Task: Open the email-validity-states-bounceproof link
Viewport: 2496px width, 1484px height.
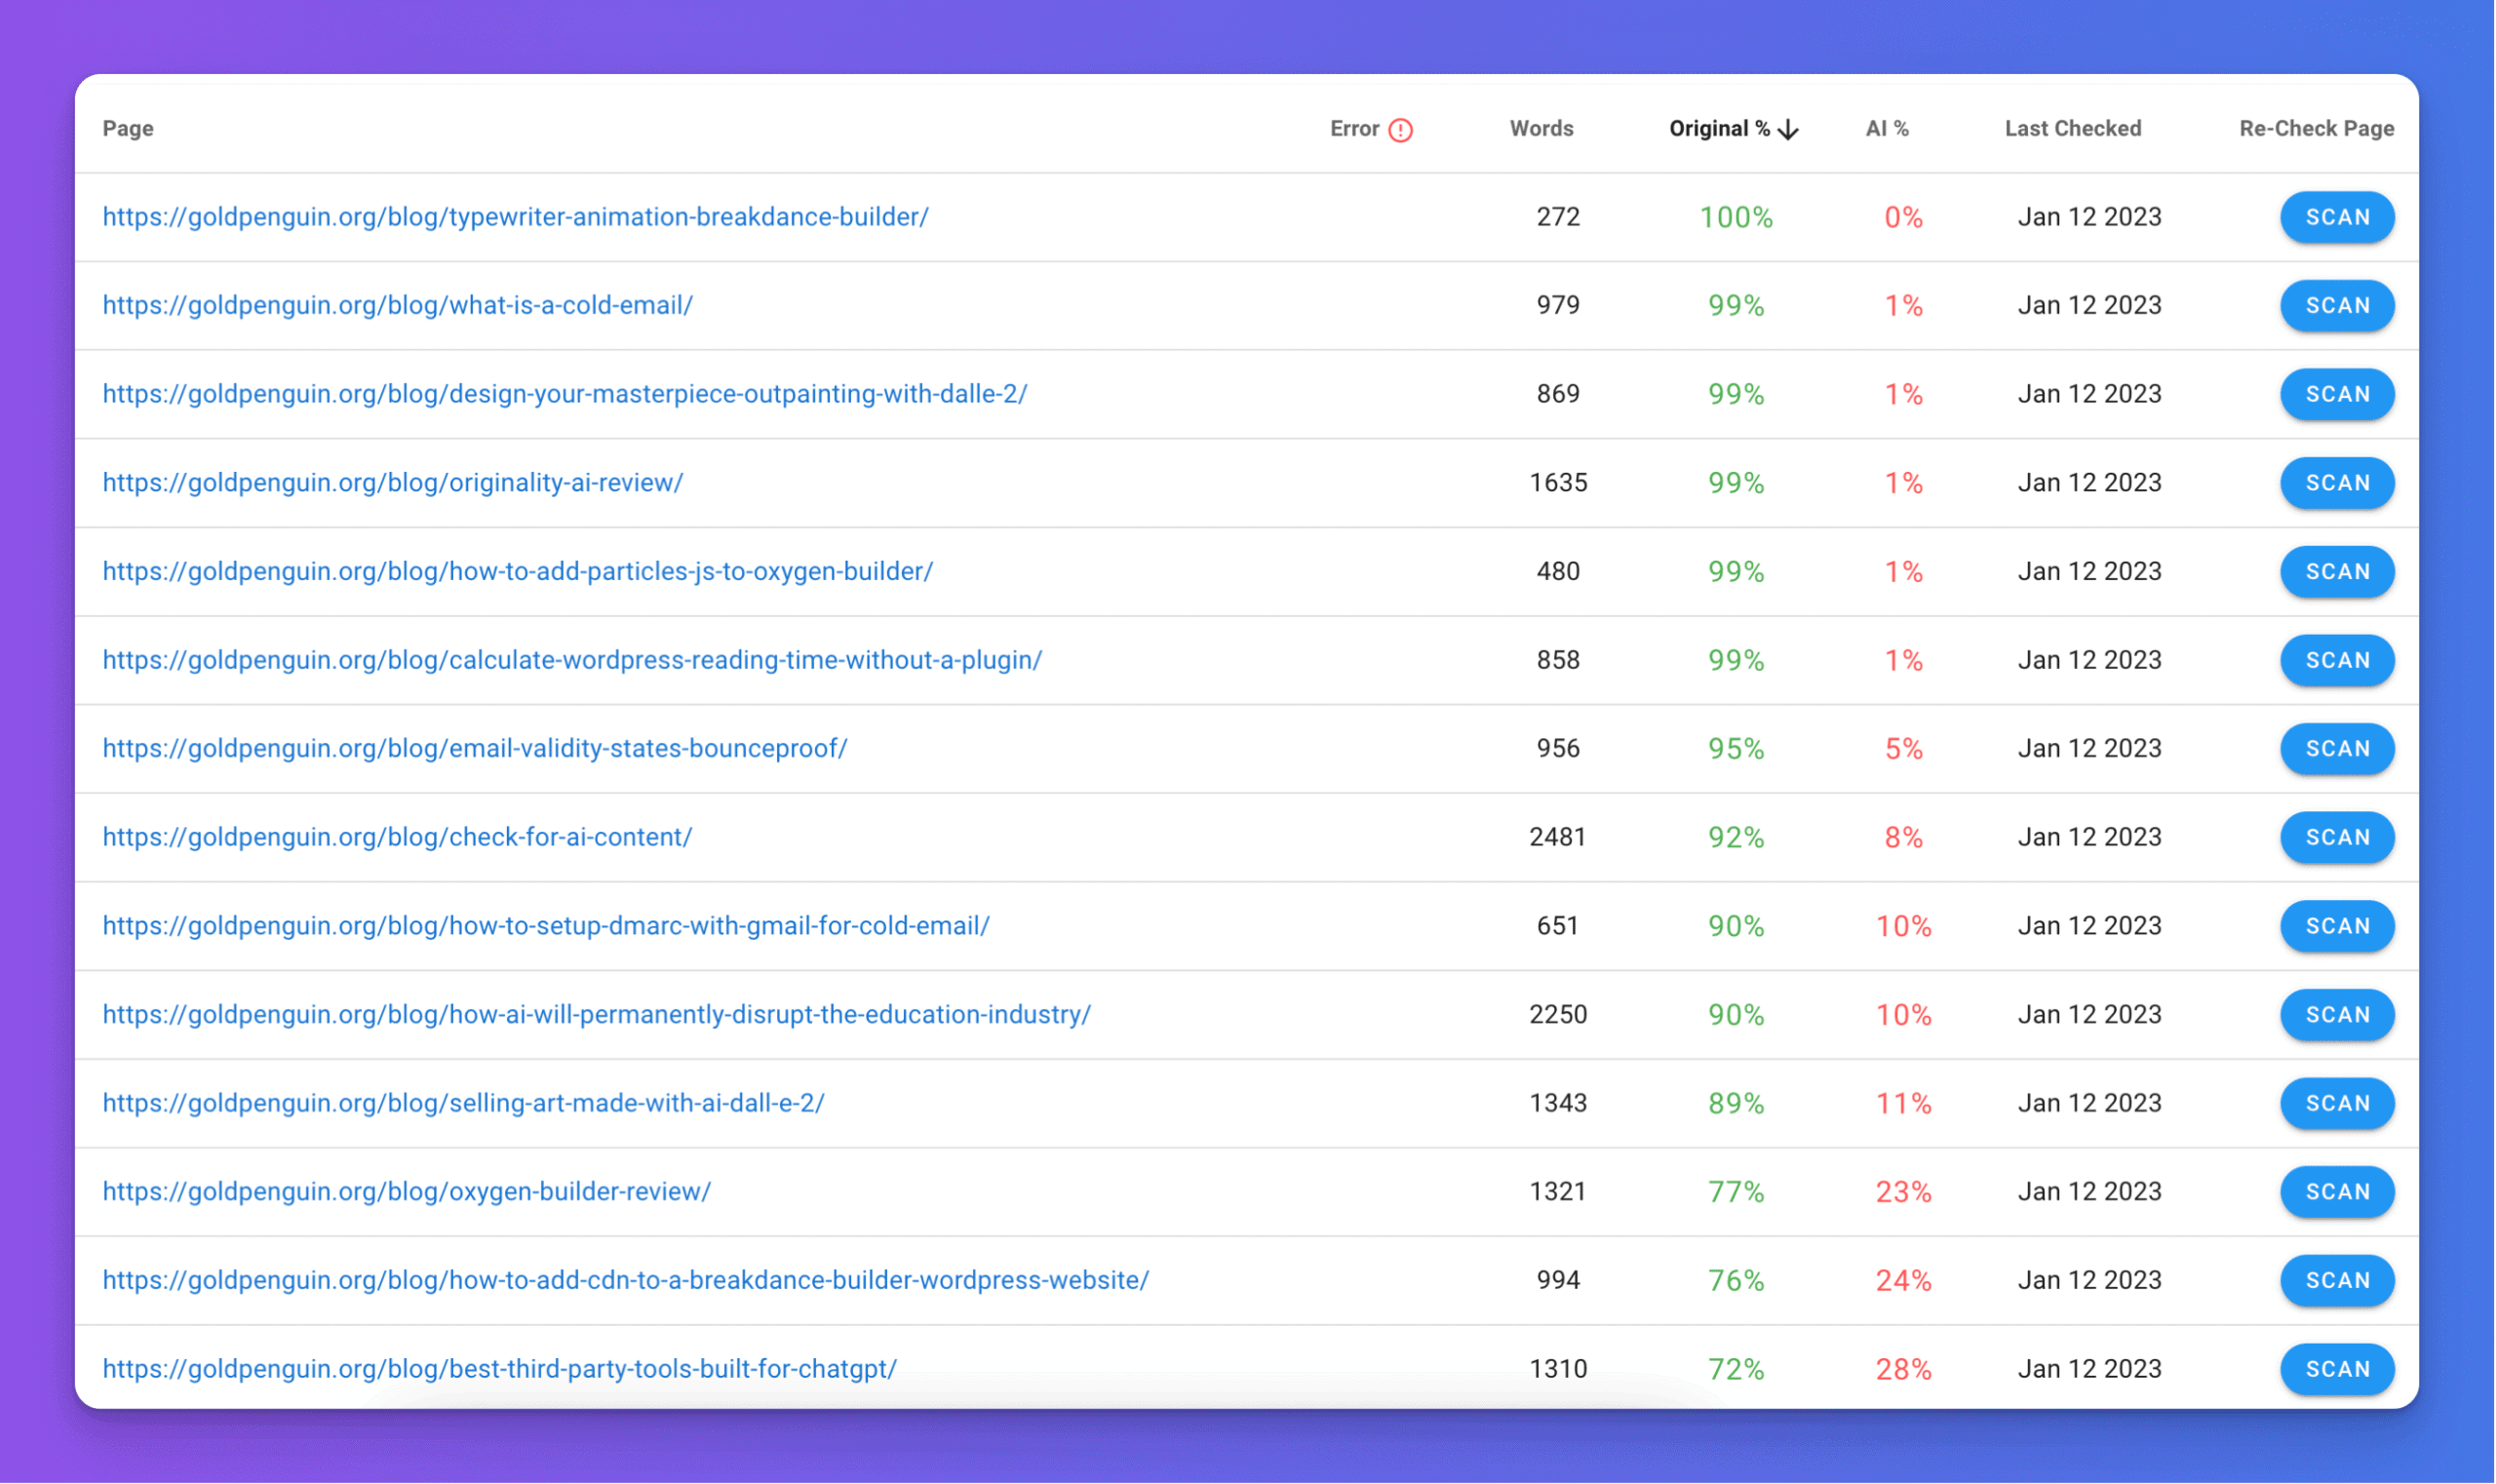Action: pos(474,749)
